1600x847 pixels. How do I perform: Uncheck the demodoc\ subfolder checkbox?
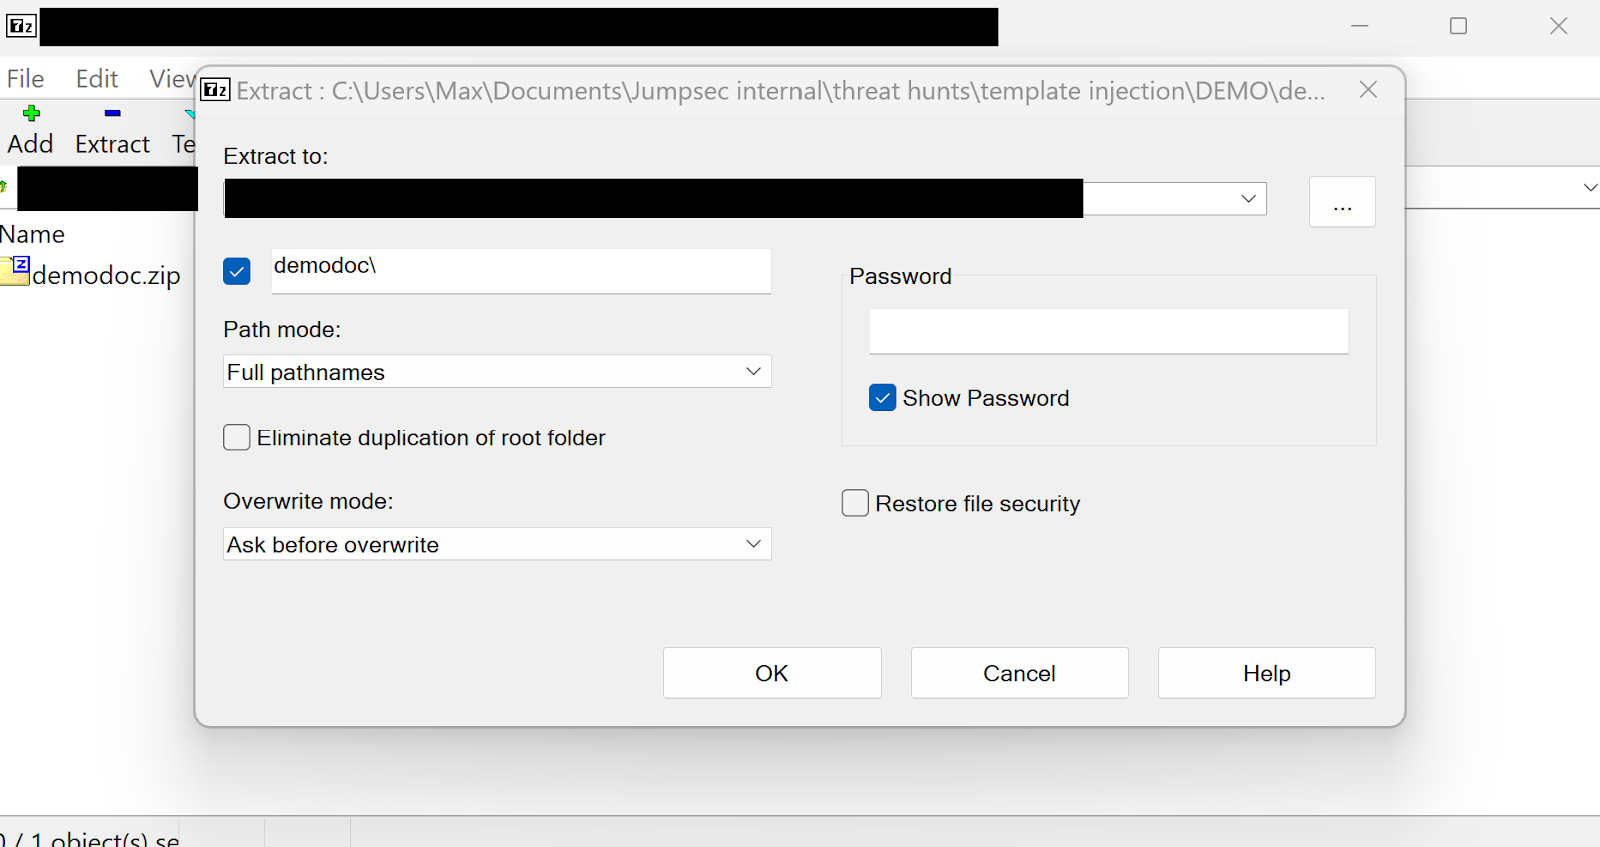237,272
